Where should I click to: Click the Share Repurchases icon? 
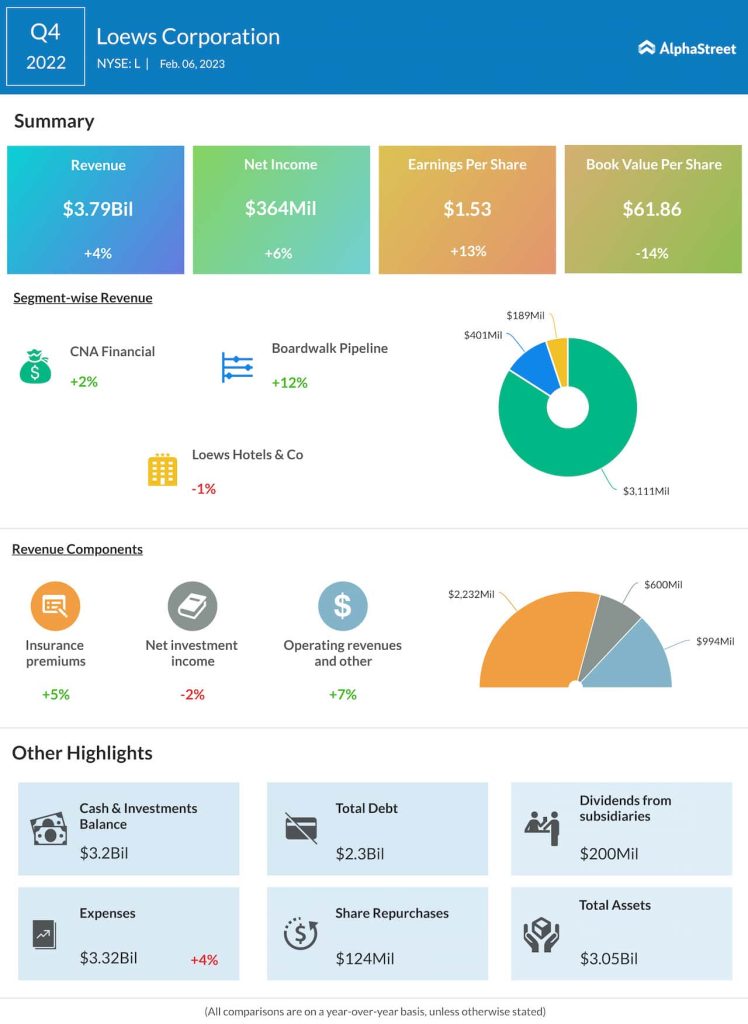[300, 934]
